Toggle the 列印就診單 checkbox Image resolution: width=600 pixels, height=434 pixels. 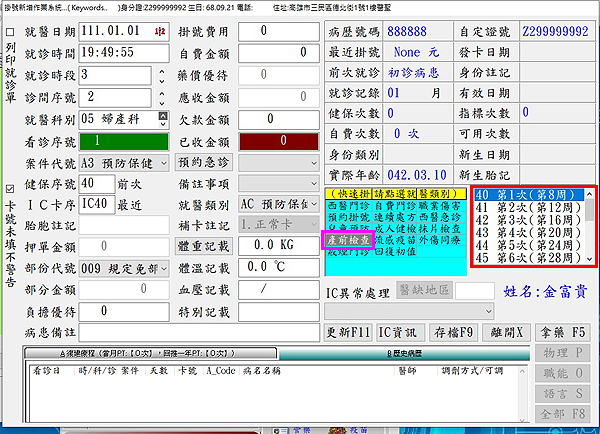pyautogui.click(x=9, y=32)
